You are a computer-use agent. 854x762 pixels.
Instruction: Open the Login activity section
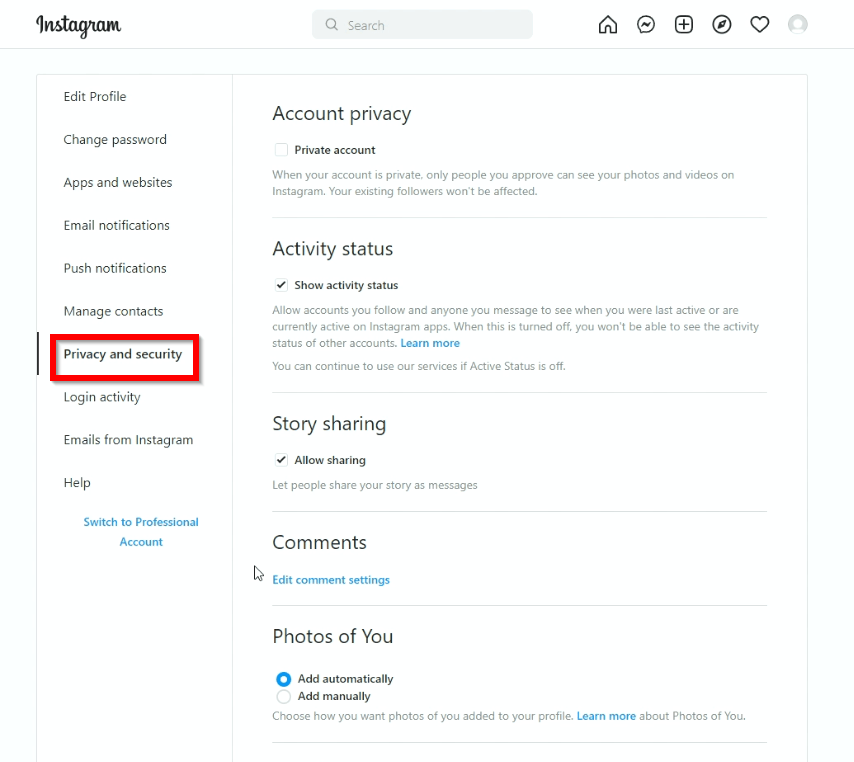coord(101,396)
